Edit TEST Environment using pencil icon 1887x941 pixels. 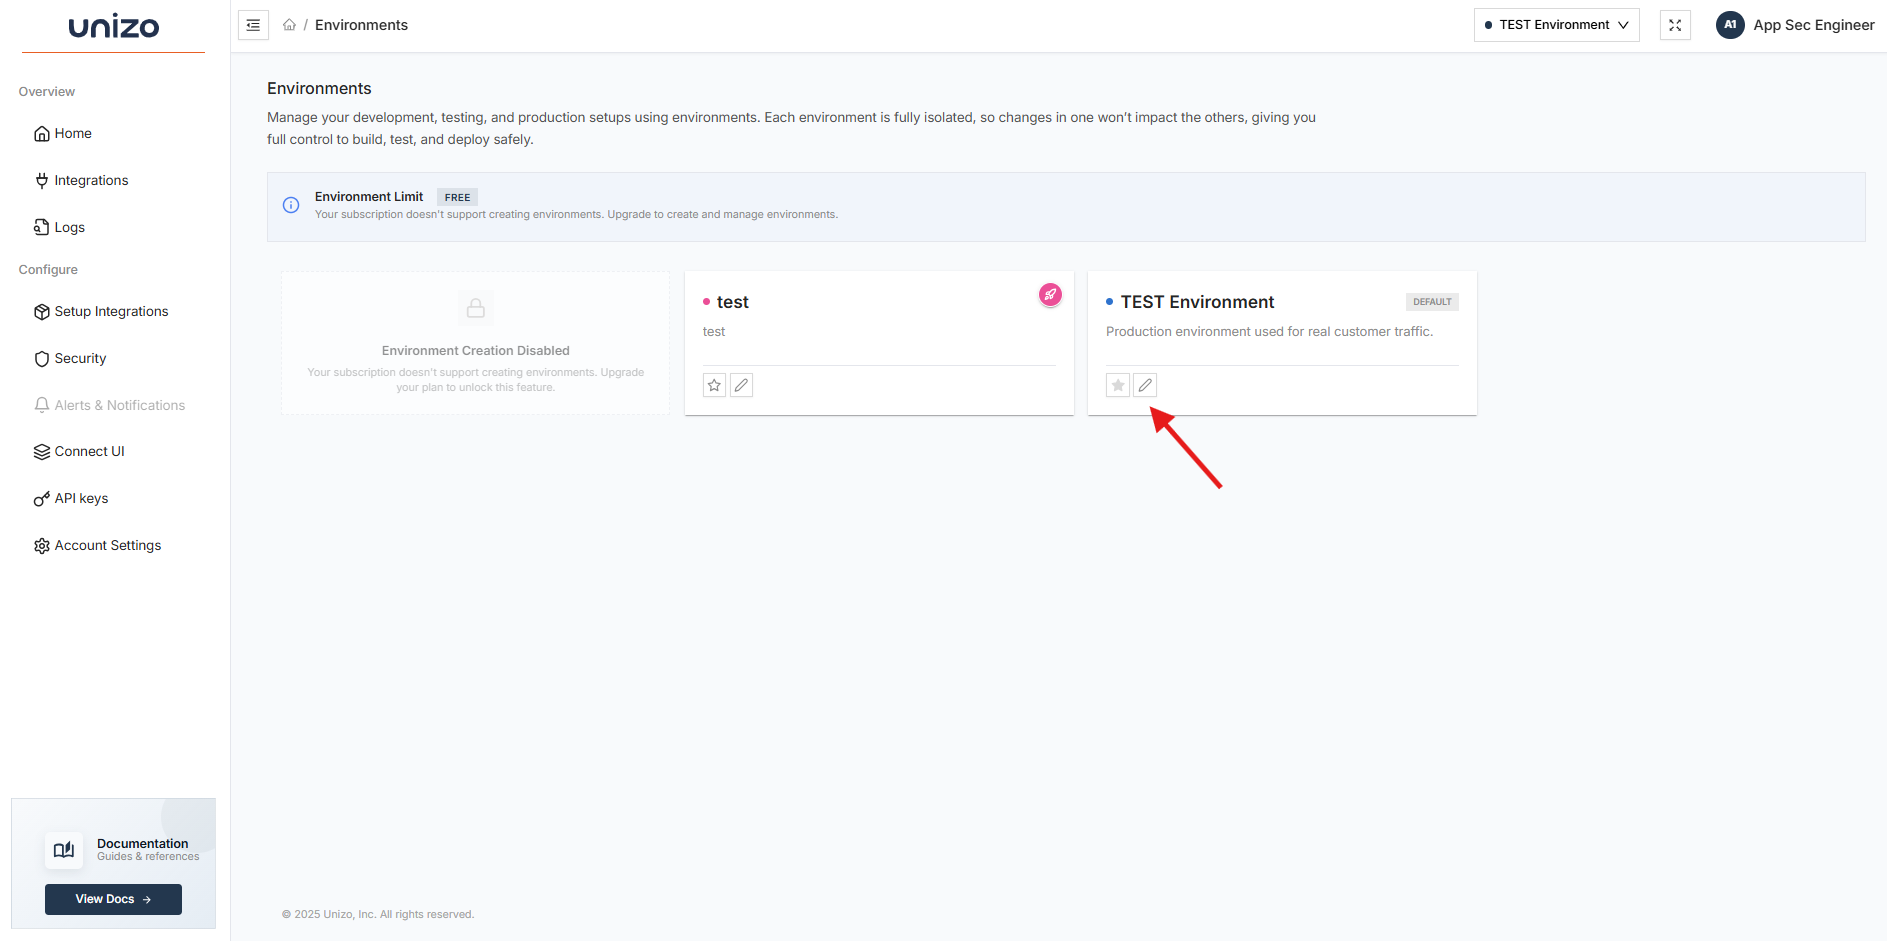[1145, 385]
